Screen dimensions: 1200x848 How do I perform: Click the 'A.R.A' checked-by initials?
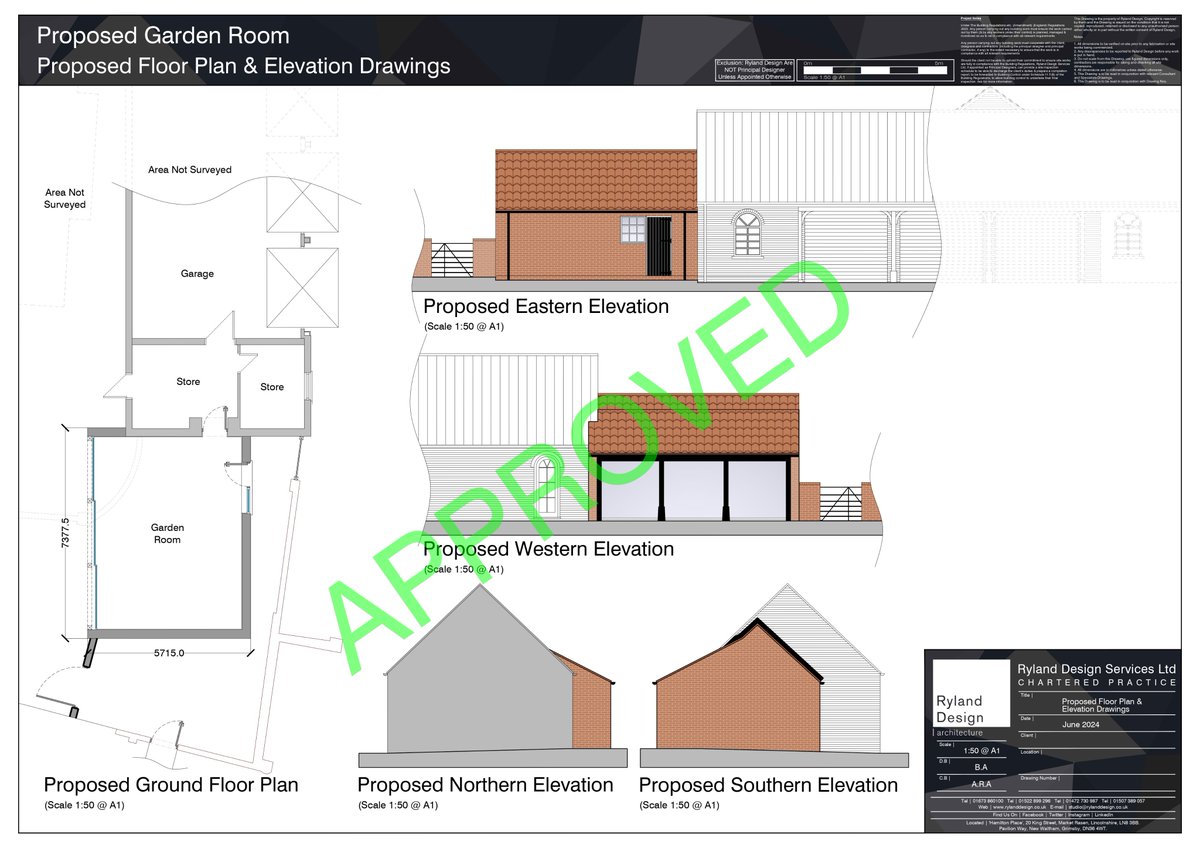pos(981,784)
